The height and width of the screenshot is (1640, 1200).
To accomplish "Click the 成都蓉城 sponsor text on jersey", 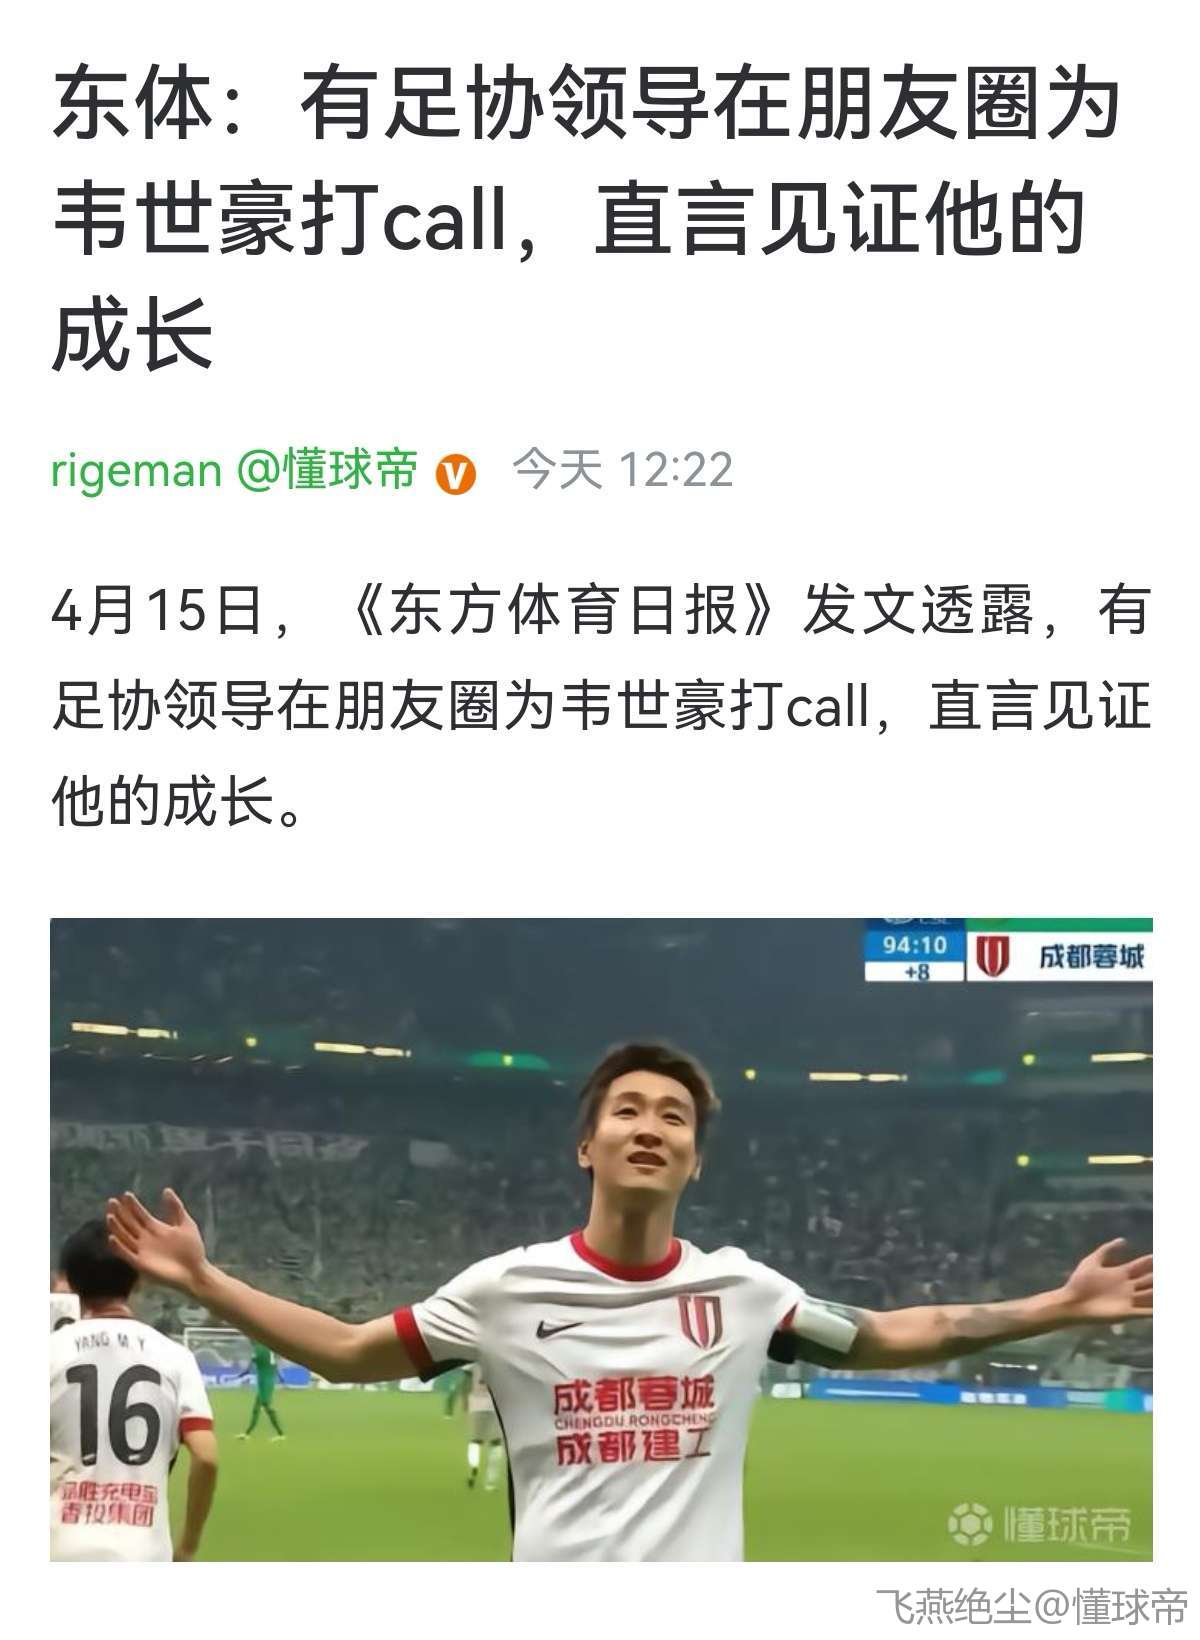I will 635,1395.
